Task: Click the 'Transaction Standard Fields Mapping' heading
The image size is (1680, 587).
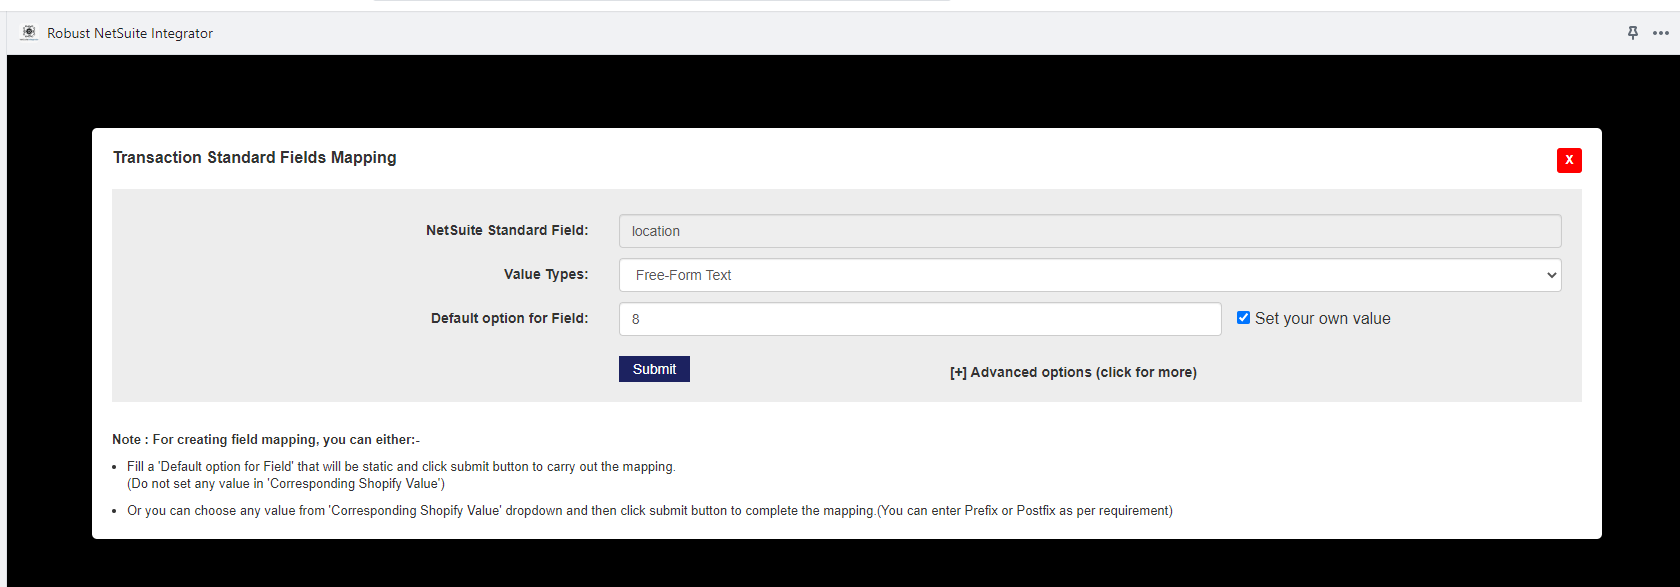Action: (255, 158)
